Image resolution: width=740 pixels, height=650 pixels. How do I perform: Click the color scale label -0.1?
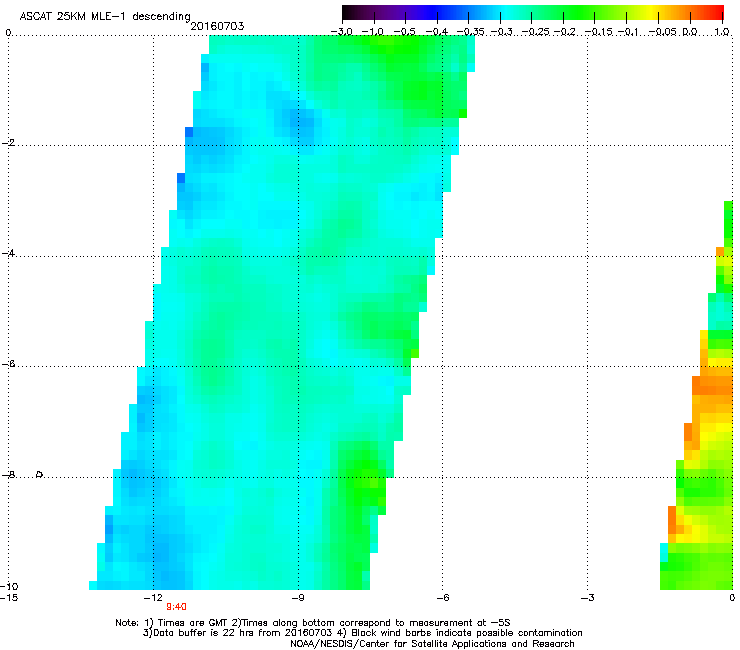[628, 32]
